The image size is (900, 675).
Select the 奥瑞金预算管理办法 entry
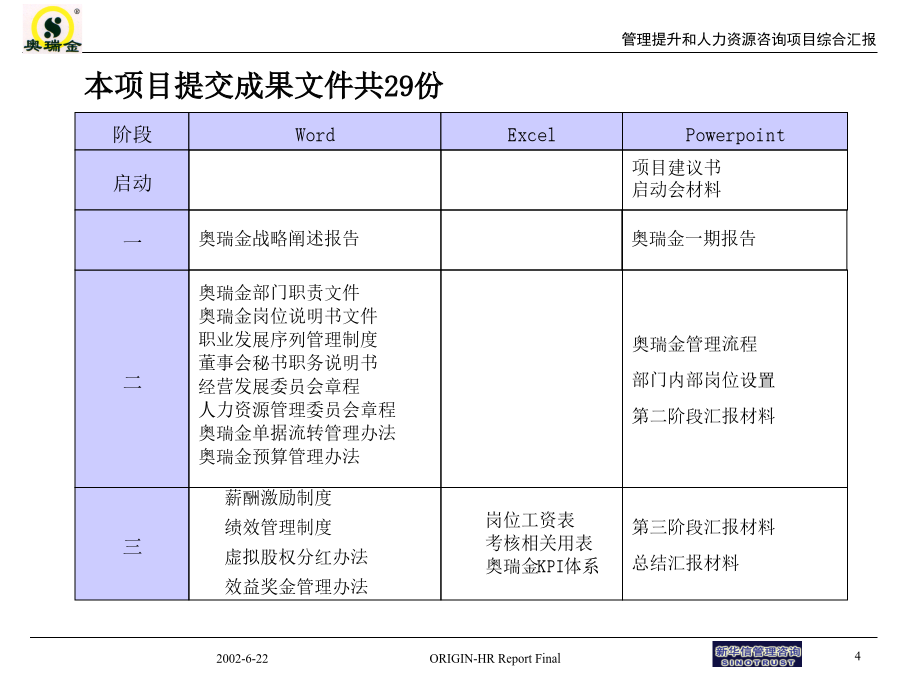tap(279, 456)
